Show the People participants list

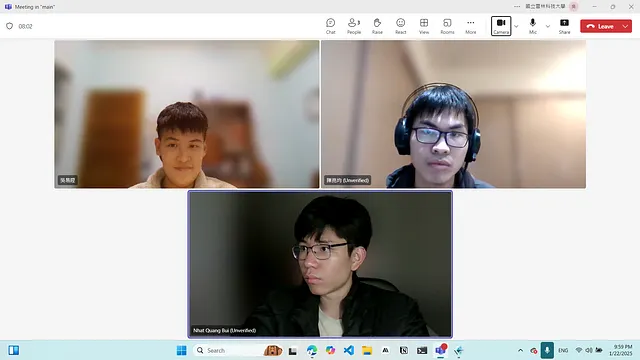pos(354,26)
